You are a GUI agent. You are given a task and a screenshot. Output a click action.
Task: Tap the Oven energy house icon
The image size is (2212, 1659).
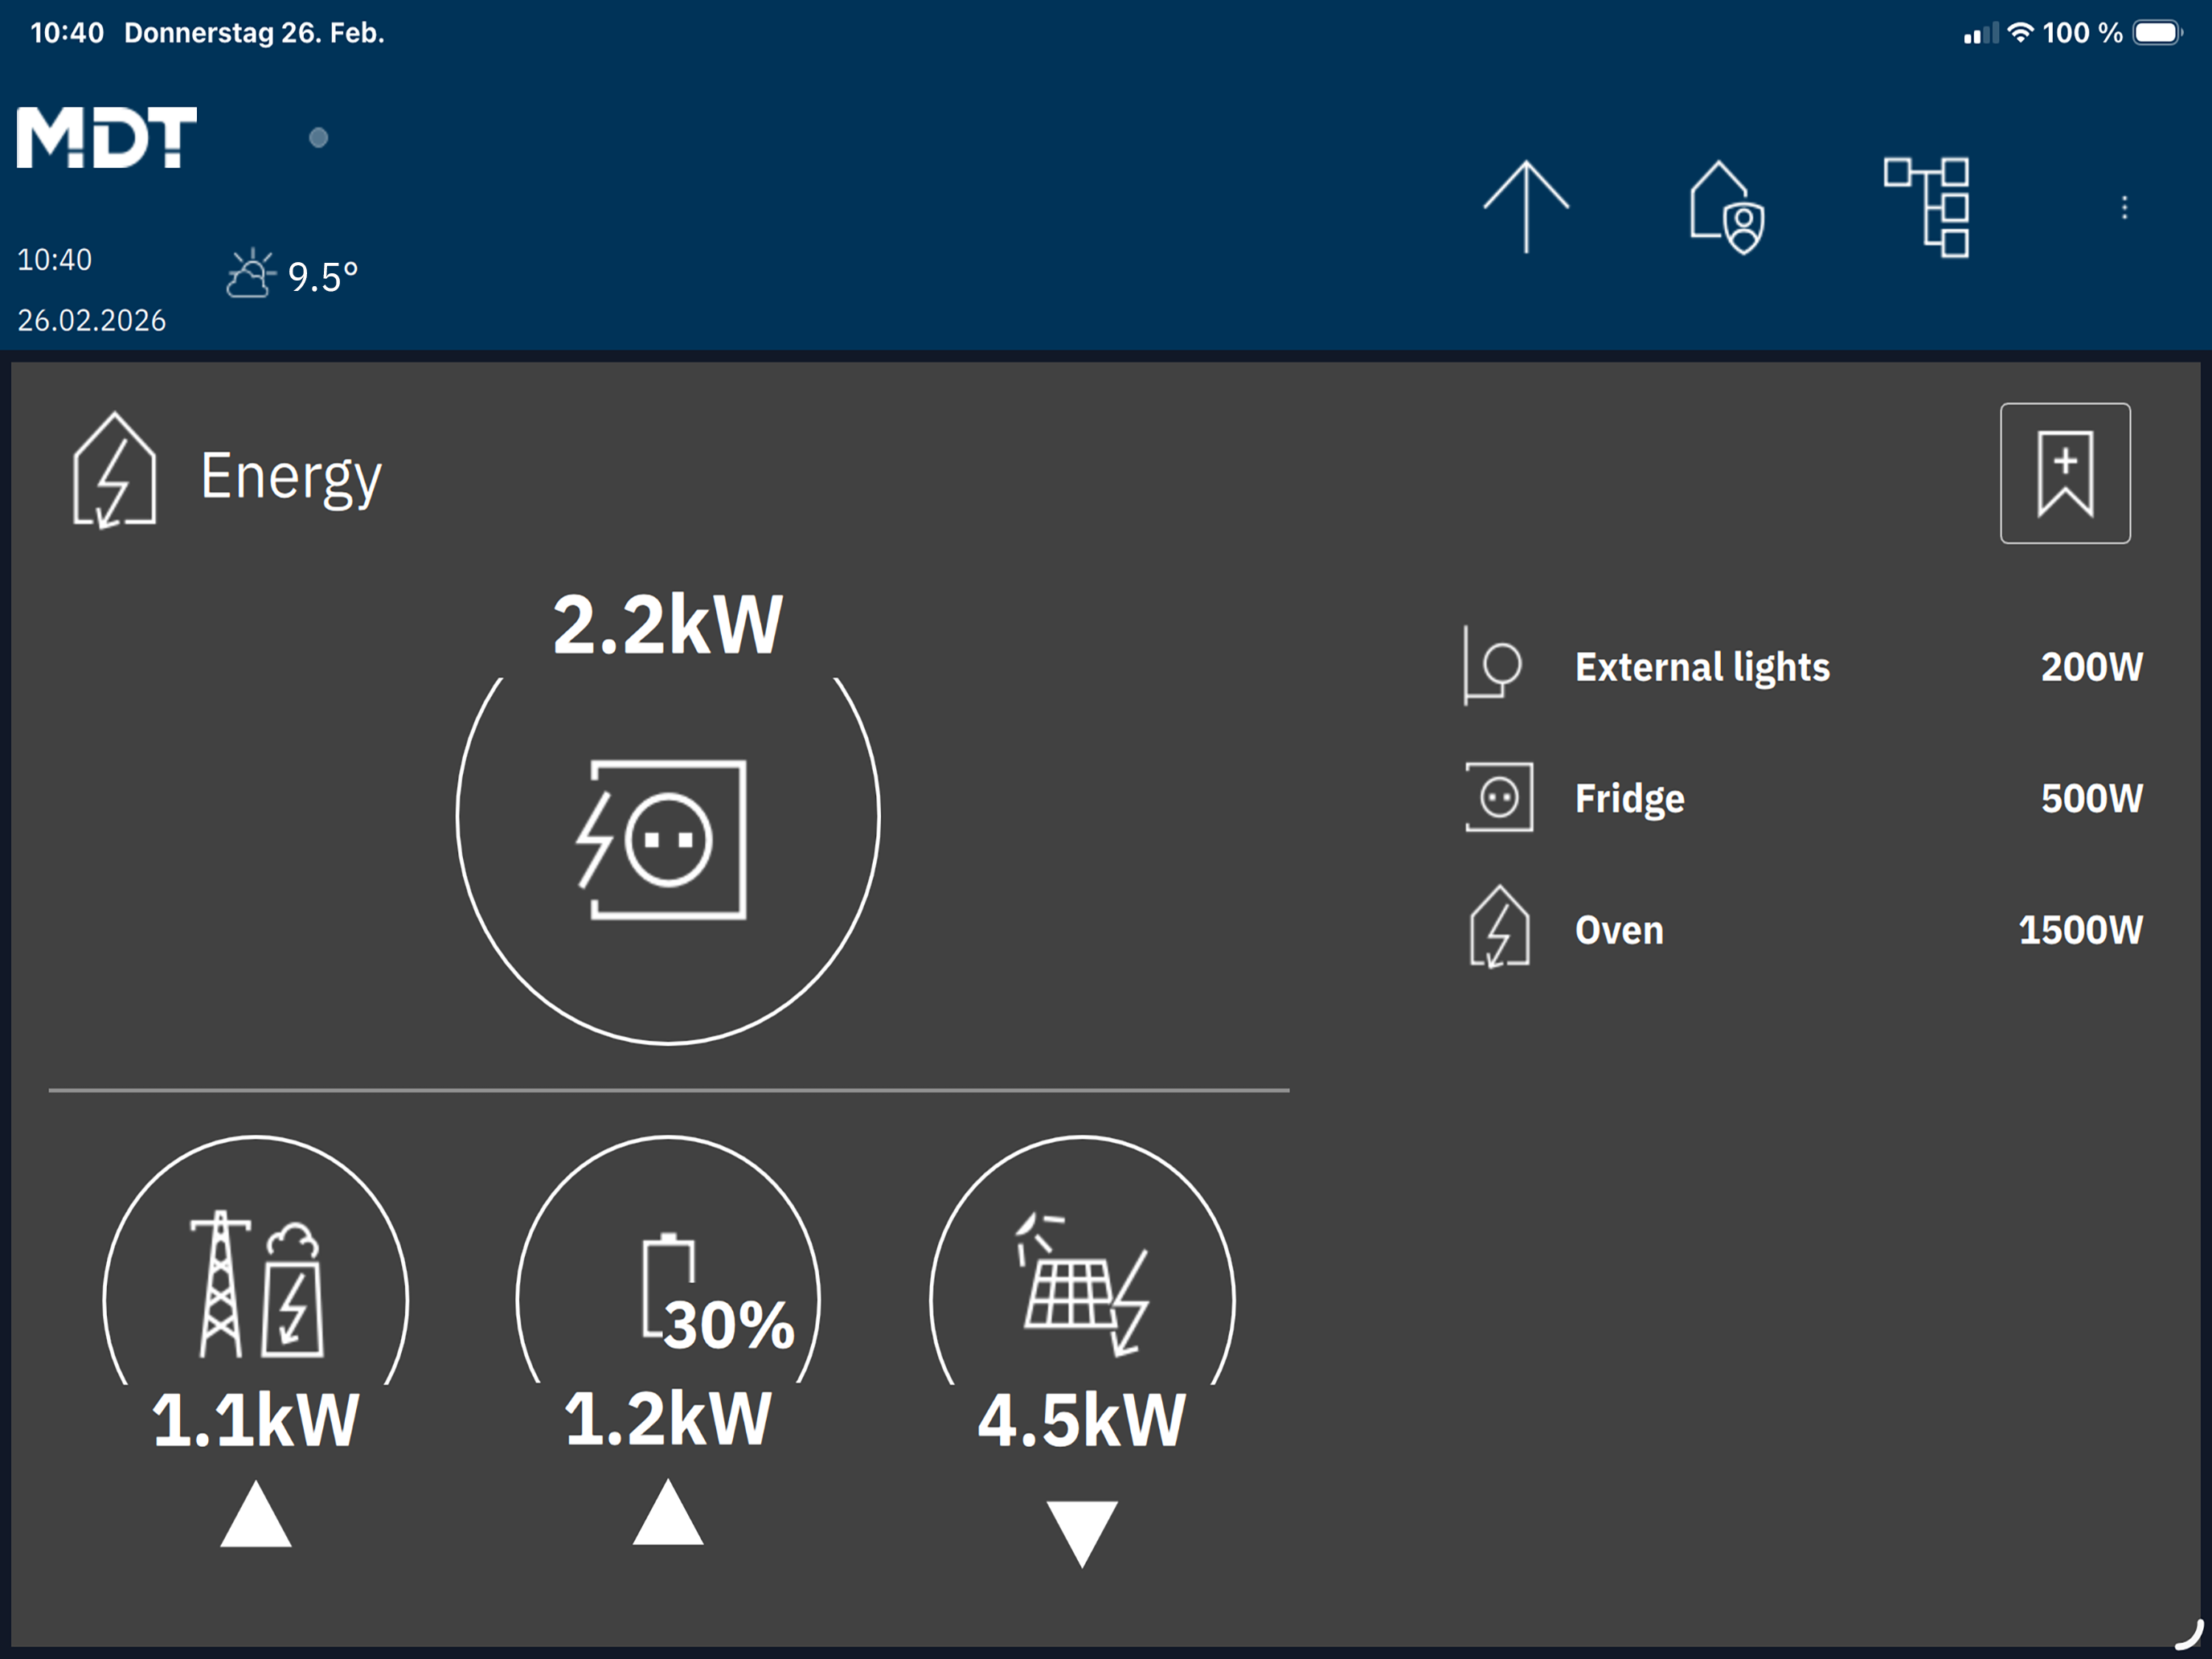click(x=1499, y=926)
